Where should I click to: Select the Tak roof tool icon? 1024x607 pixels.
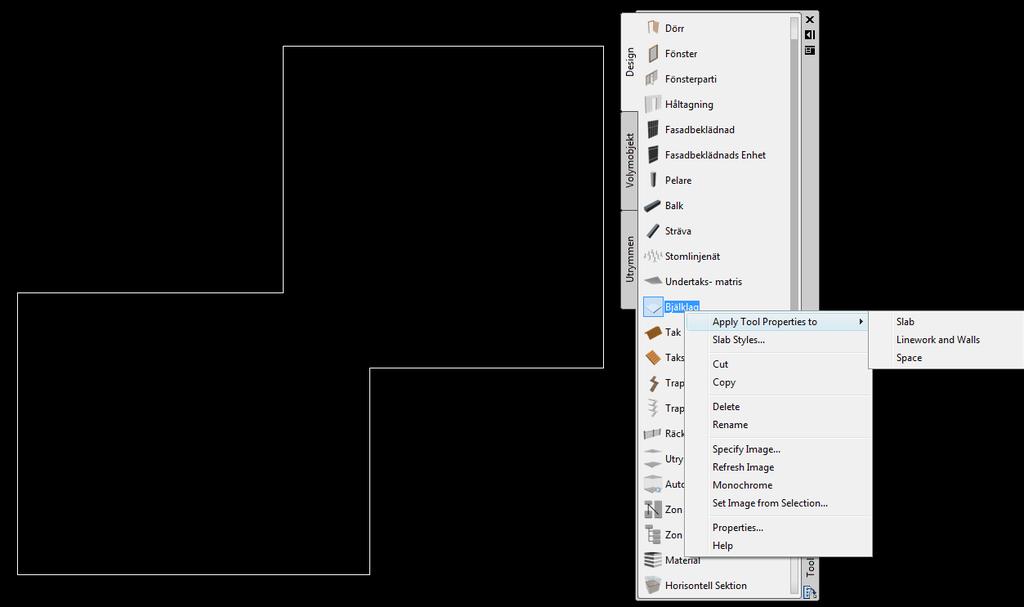point(652,333)
